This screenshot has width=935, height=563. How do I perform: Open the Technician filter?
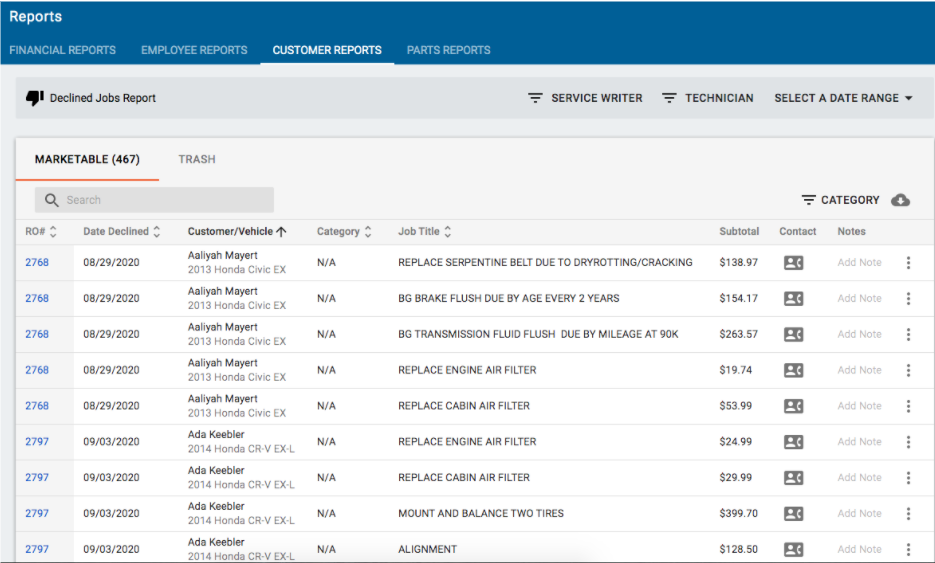click(x=707, y=98)
